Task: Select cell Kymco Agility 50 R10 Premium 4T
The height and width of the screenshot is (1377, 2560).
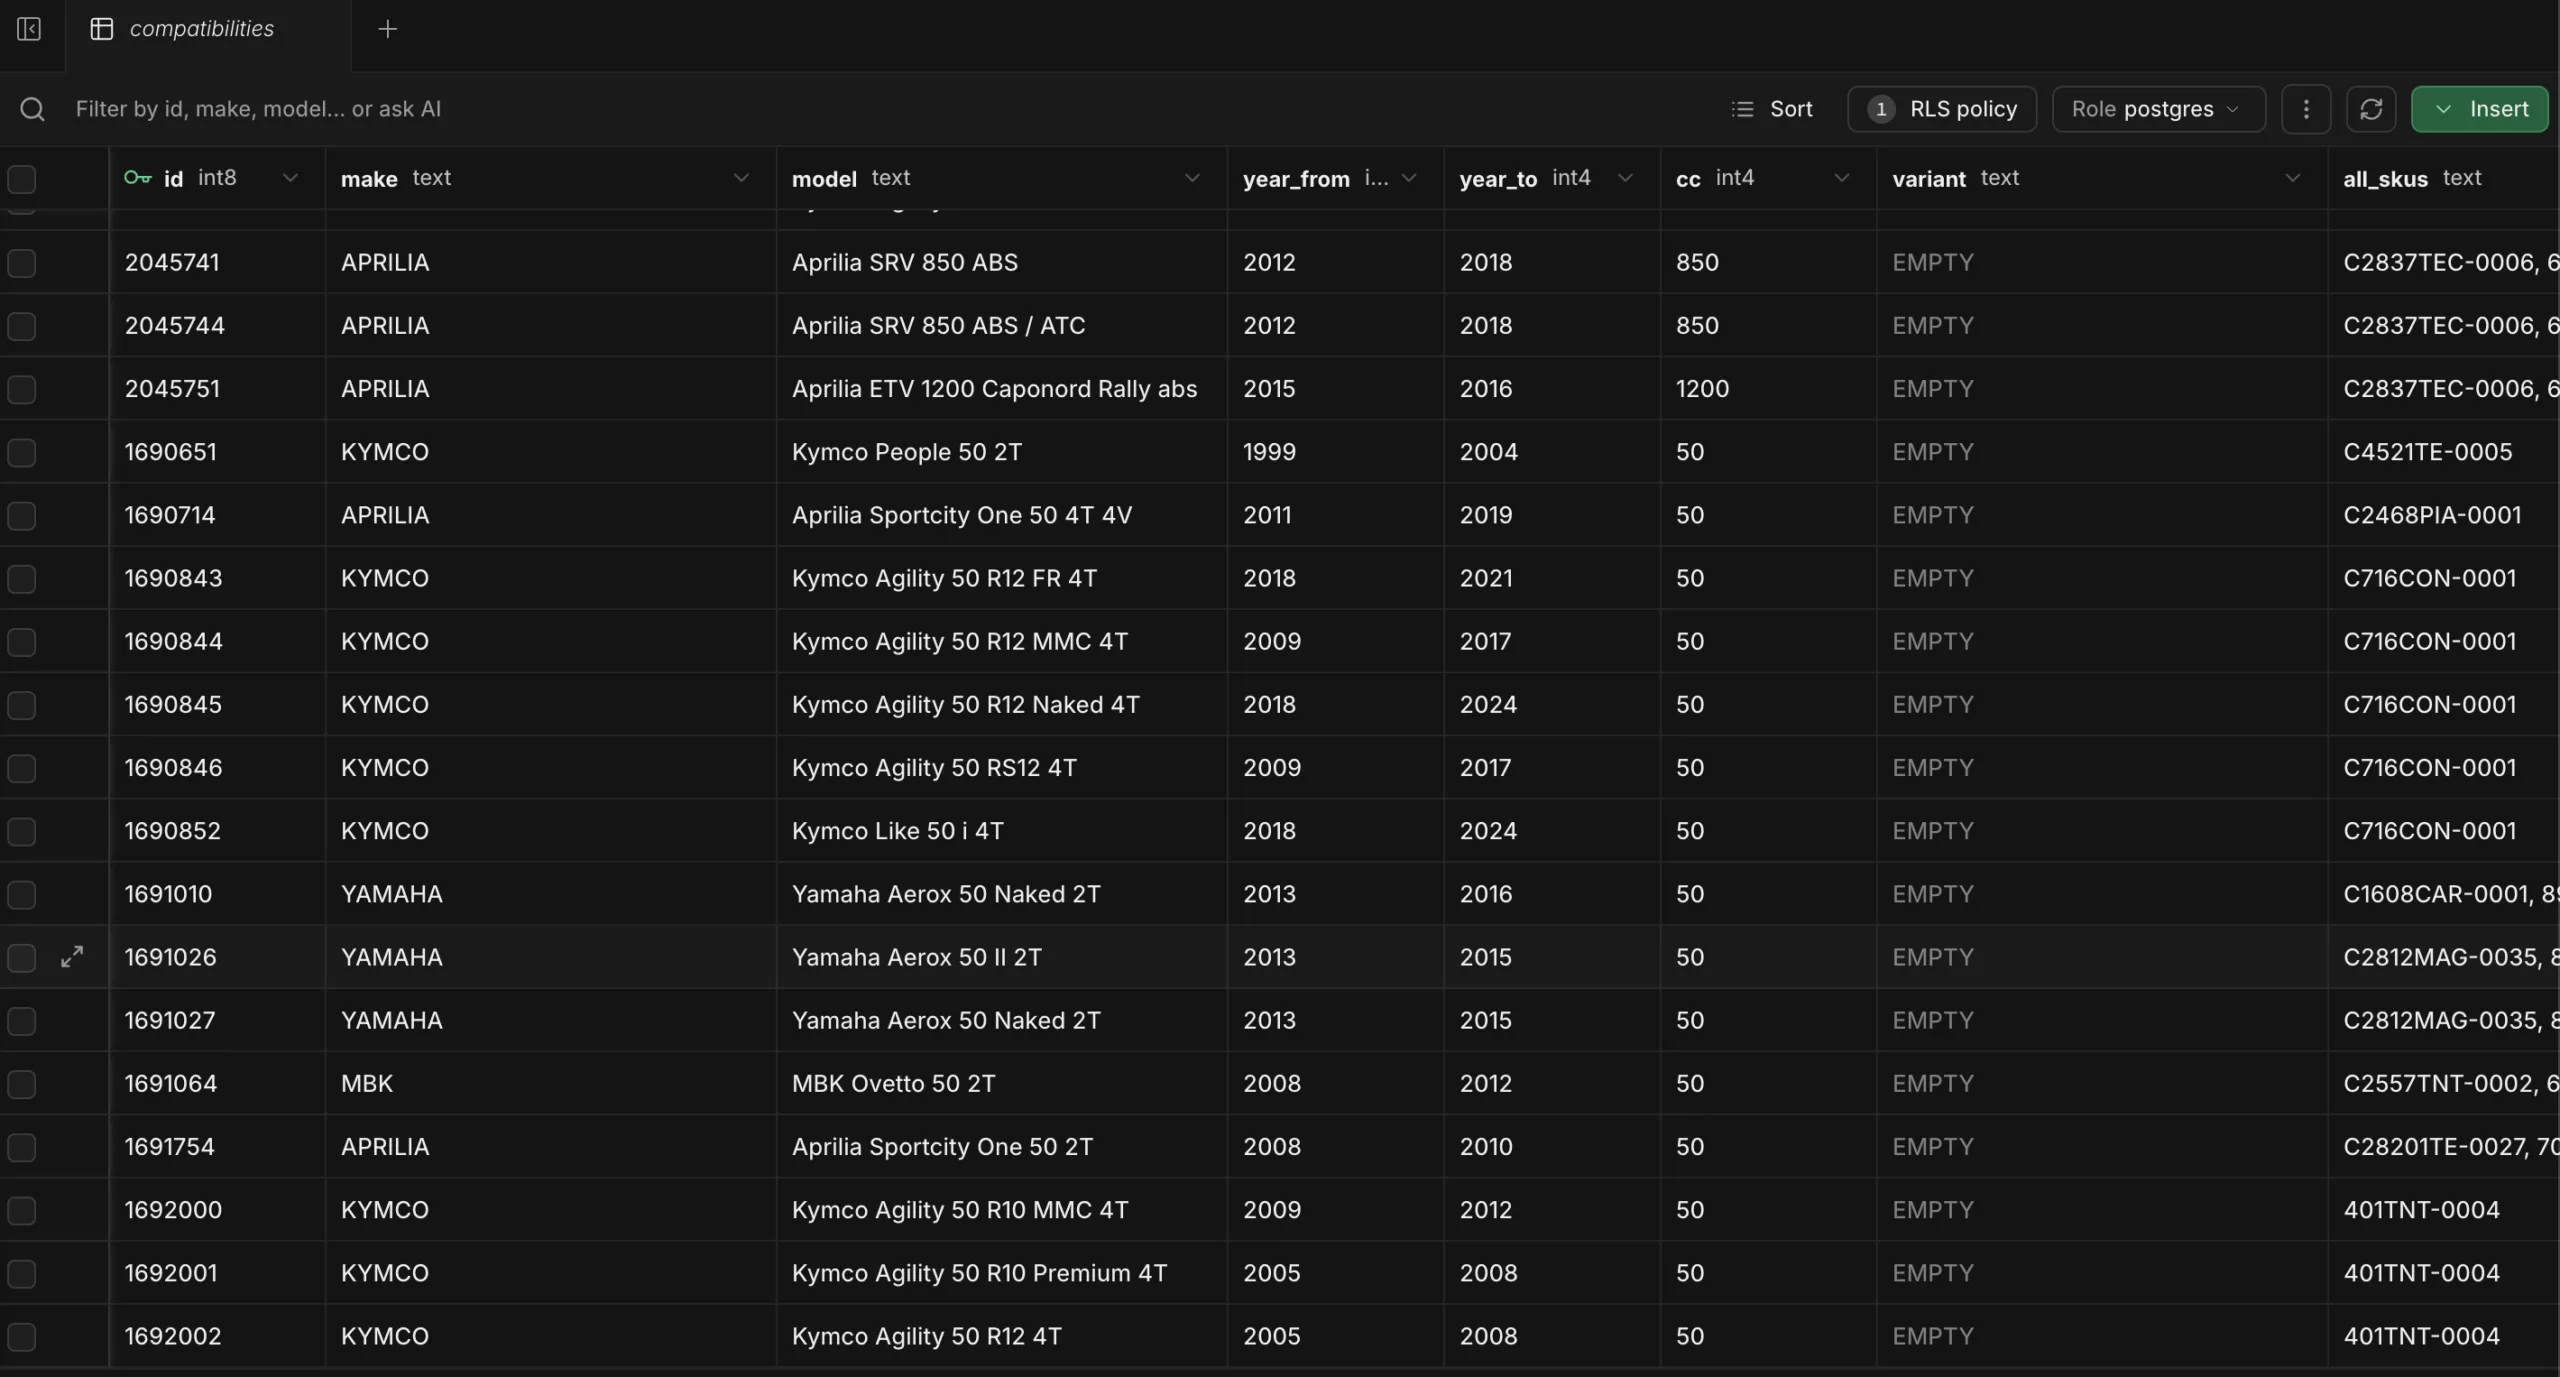Action: click(x=1002, y=1272)
